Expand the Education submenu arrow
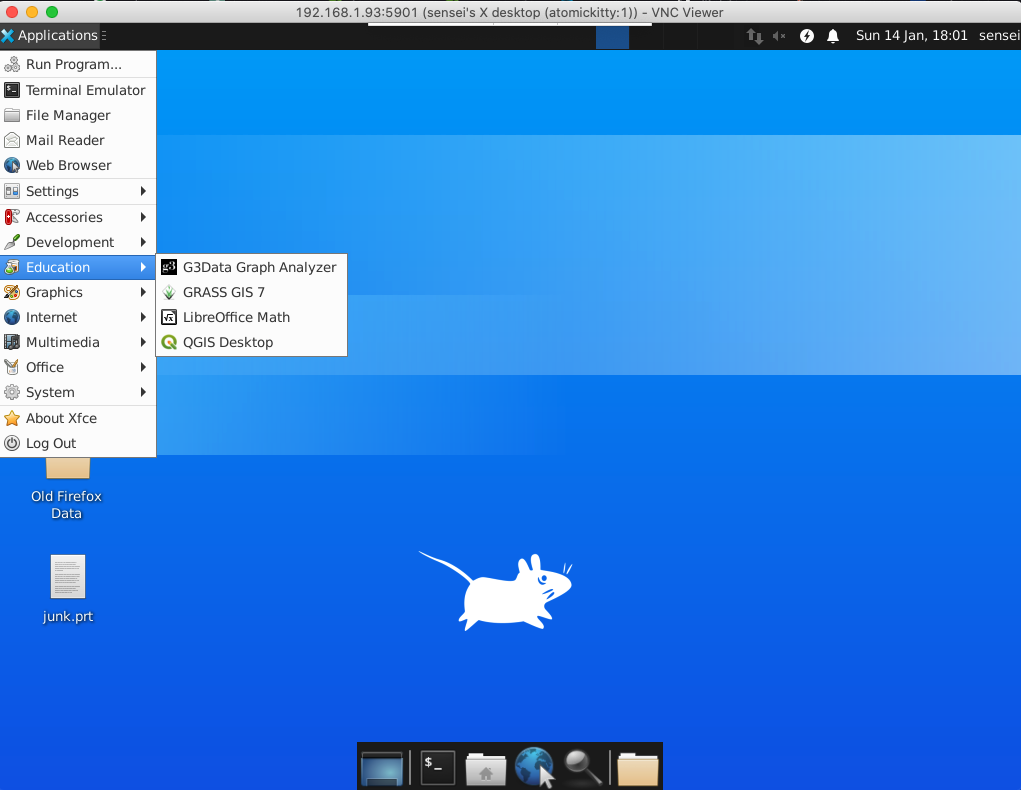This screenshot has width=1021, height=790. 143,267
